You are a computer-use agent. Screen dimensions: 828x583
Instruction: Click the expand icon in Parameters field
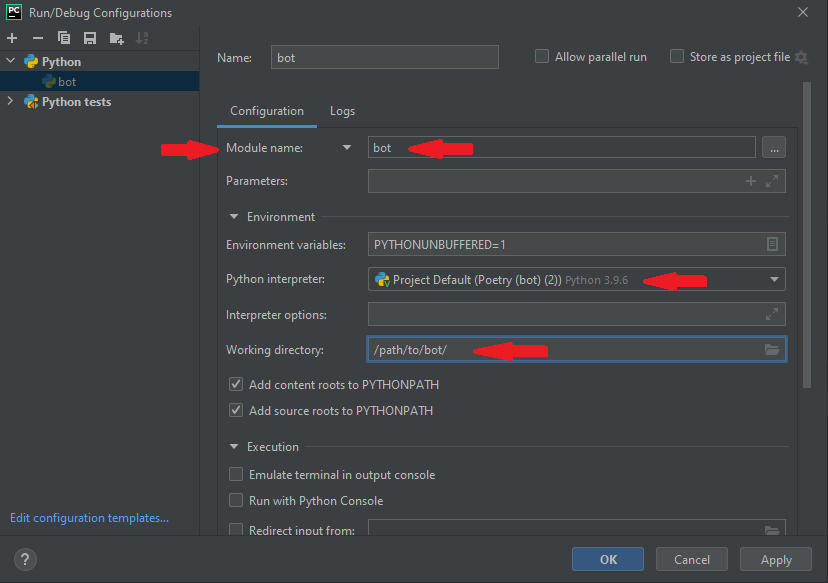(x=772, y=181)
